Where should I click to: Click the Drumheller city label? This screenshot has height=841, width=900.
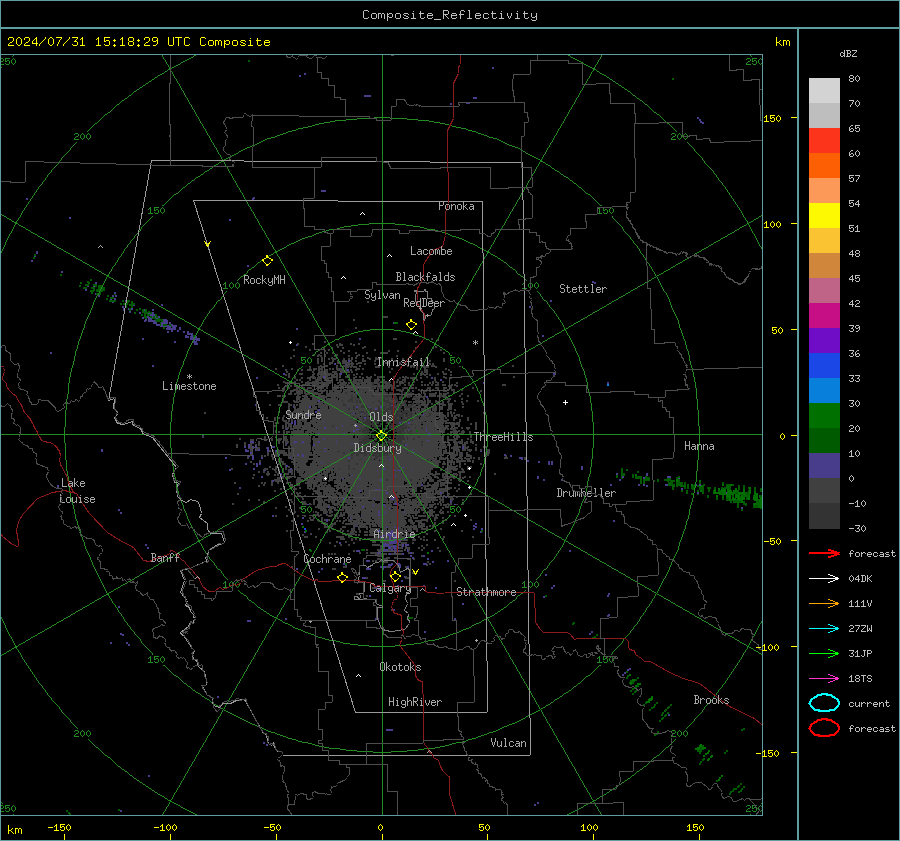pyautogui.click(x=586, y=493)
